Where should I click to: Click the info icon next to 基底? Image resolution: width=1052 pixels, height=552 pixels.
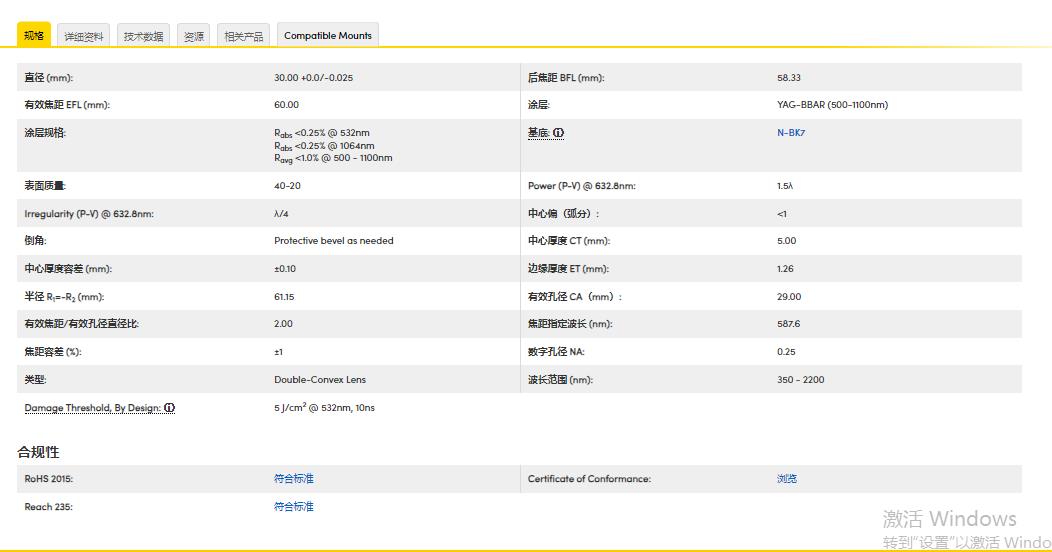click(x=558, y=133)
